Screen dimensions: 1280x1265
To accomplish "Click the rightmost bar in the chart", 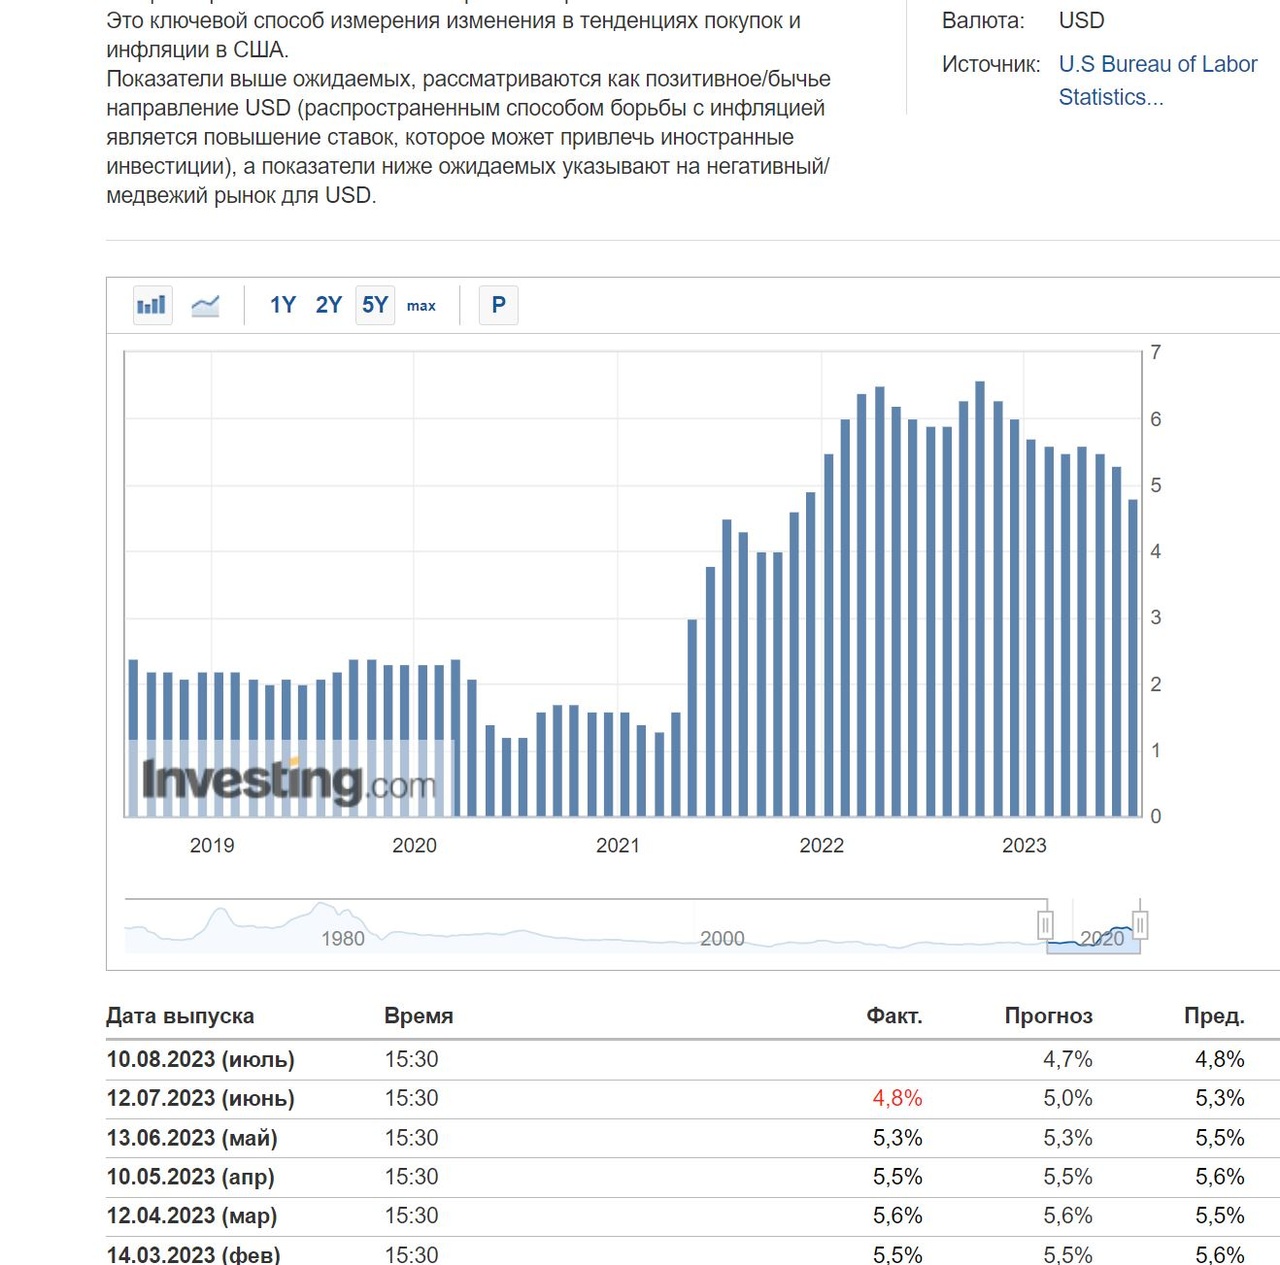I will pyautogui.click(x=1133, y=658).
